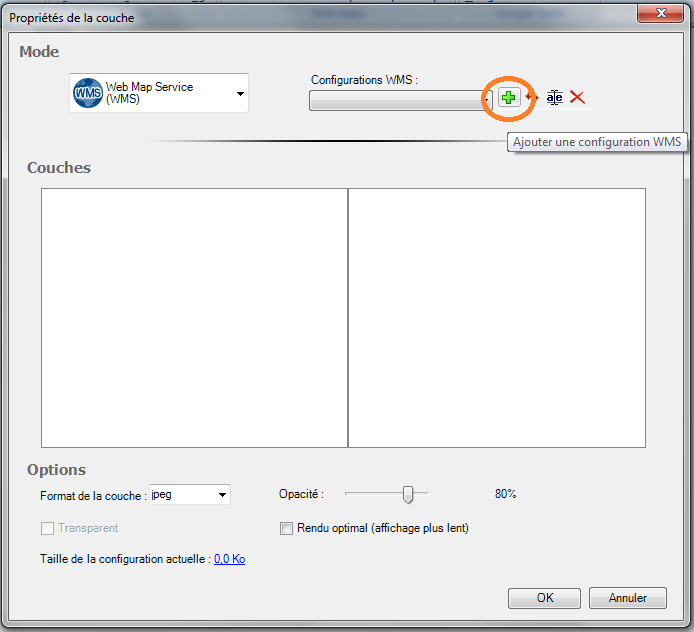Screen dimensions: 694x632
Task: Click inside the left Couches list panel
Action: [x=194, y=317]
